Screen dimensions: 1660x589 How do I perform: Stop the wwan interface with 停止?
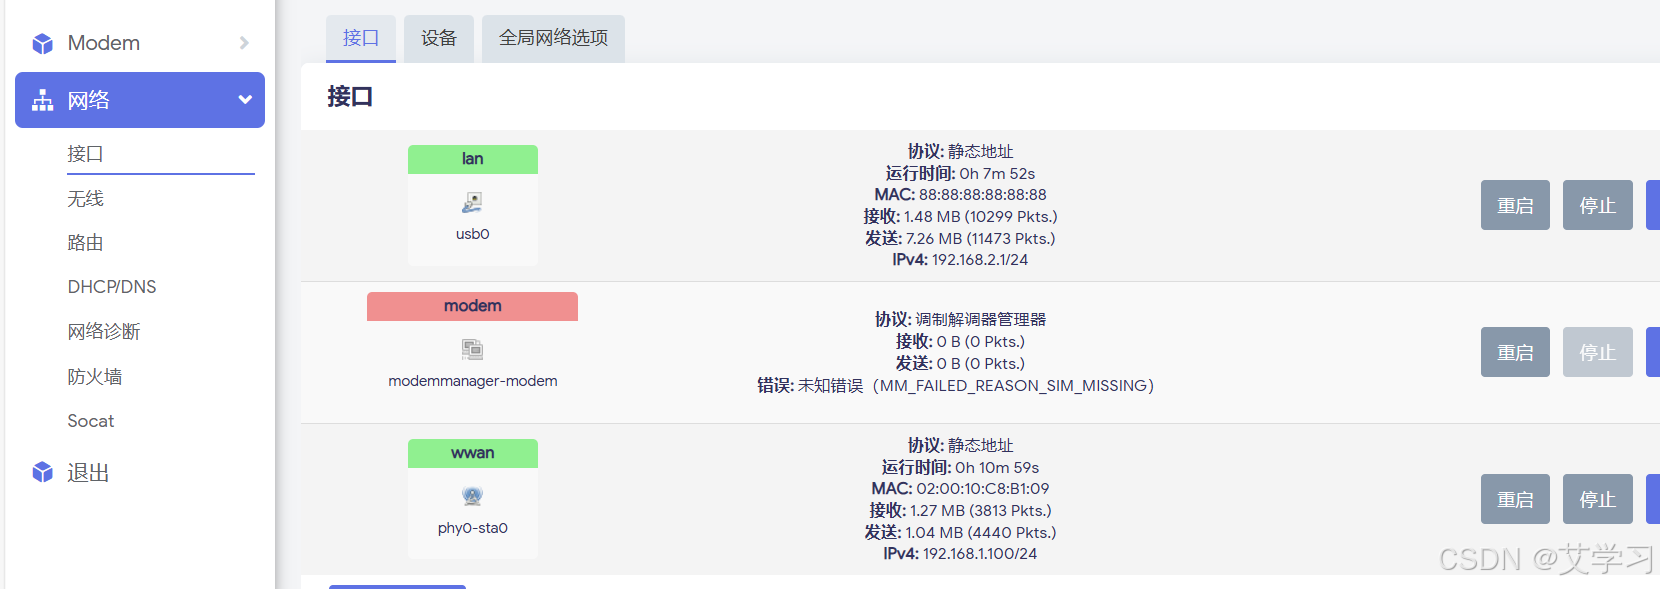(x=1597, y=499)
